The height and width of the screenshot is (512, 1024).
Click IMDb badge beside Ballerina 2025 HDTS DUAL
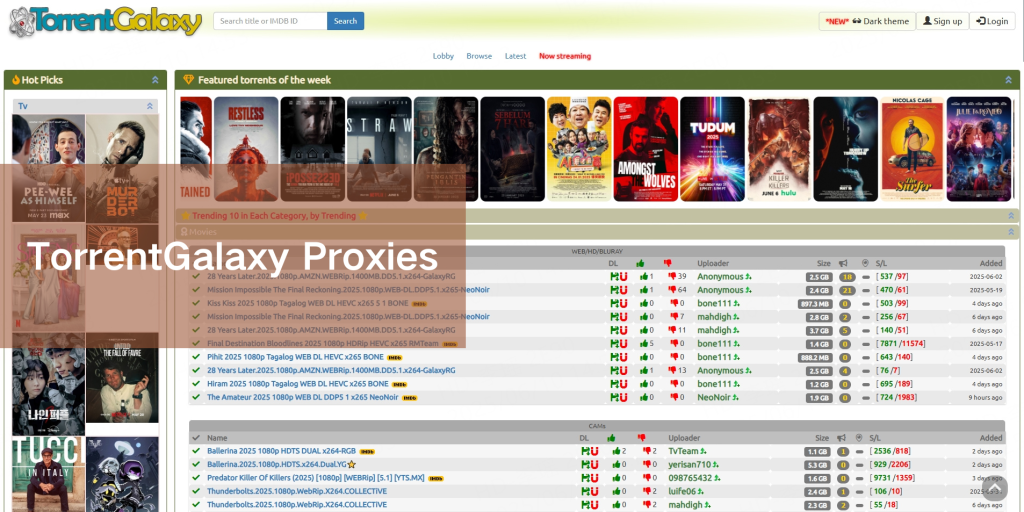point(367,451)
